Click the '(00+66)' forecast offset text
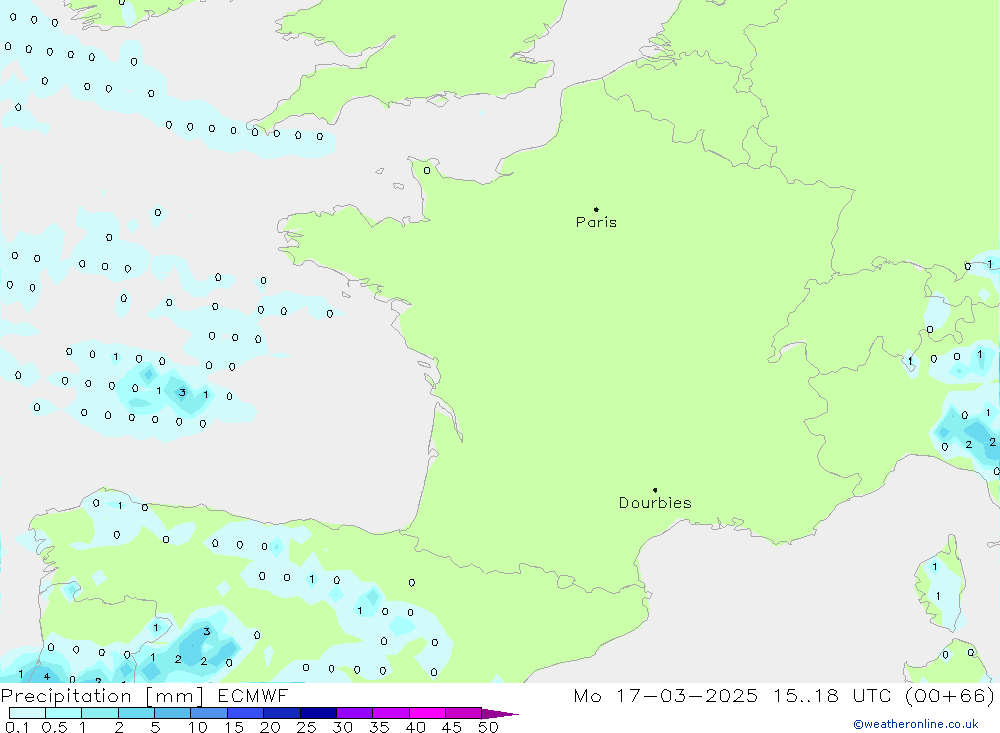The image size is (1000, 733). click(x=950, y=695)
